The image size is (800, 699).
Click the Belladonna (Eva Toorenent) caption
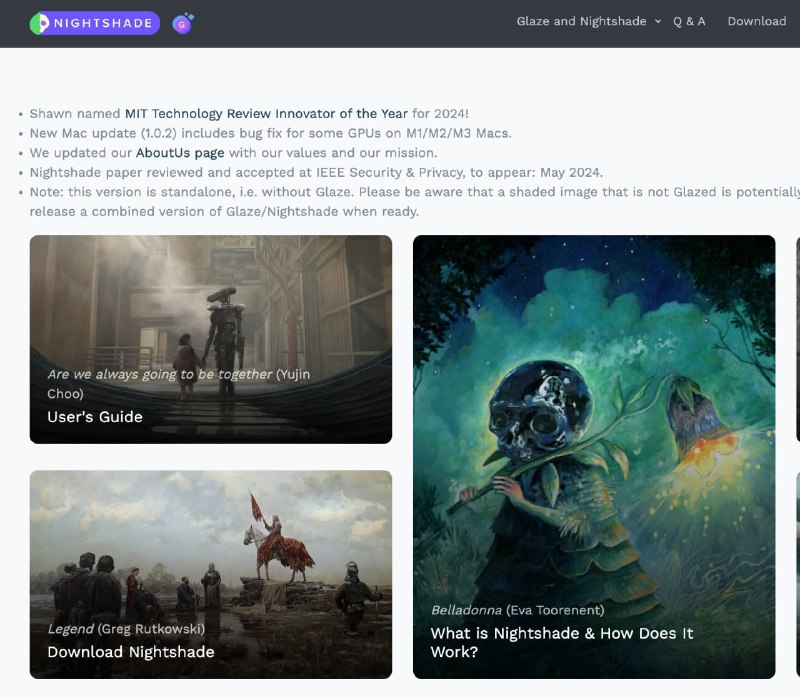(517, 610)
